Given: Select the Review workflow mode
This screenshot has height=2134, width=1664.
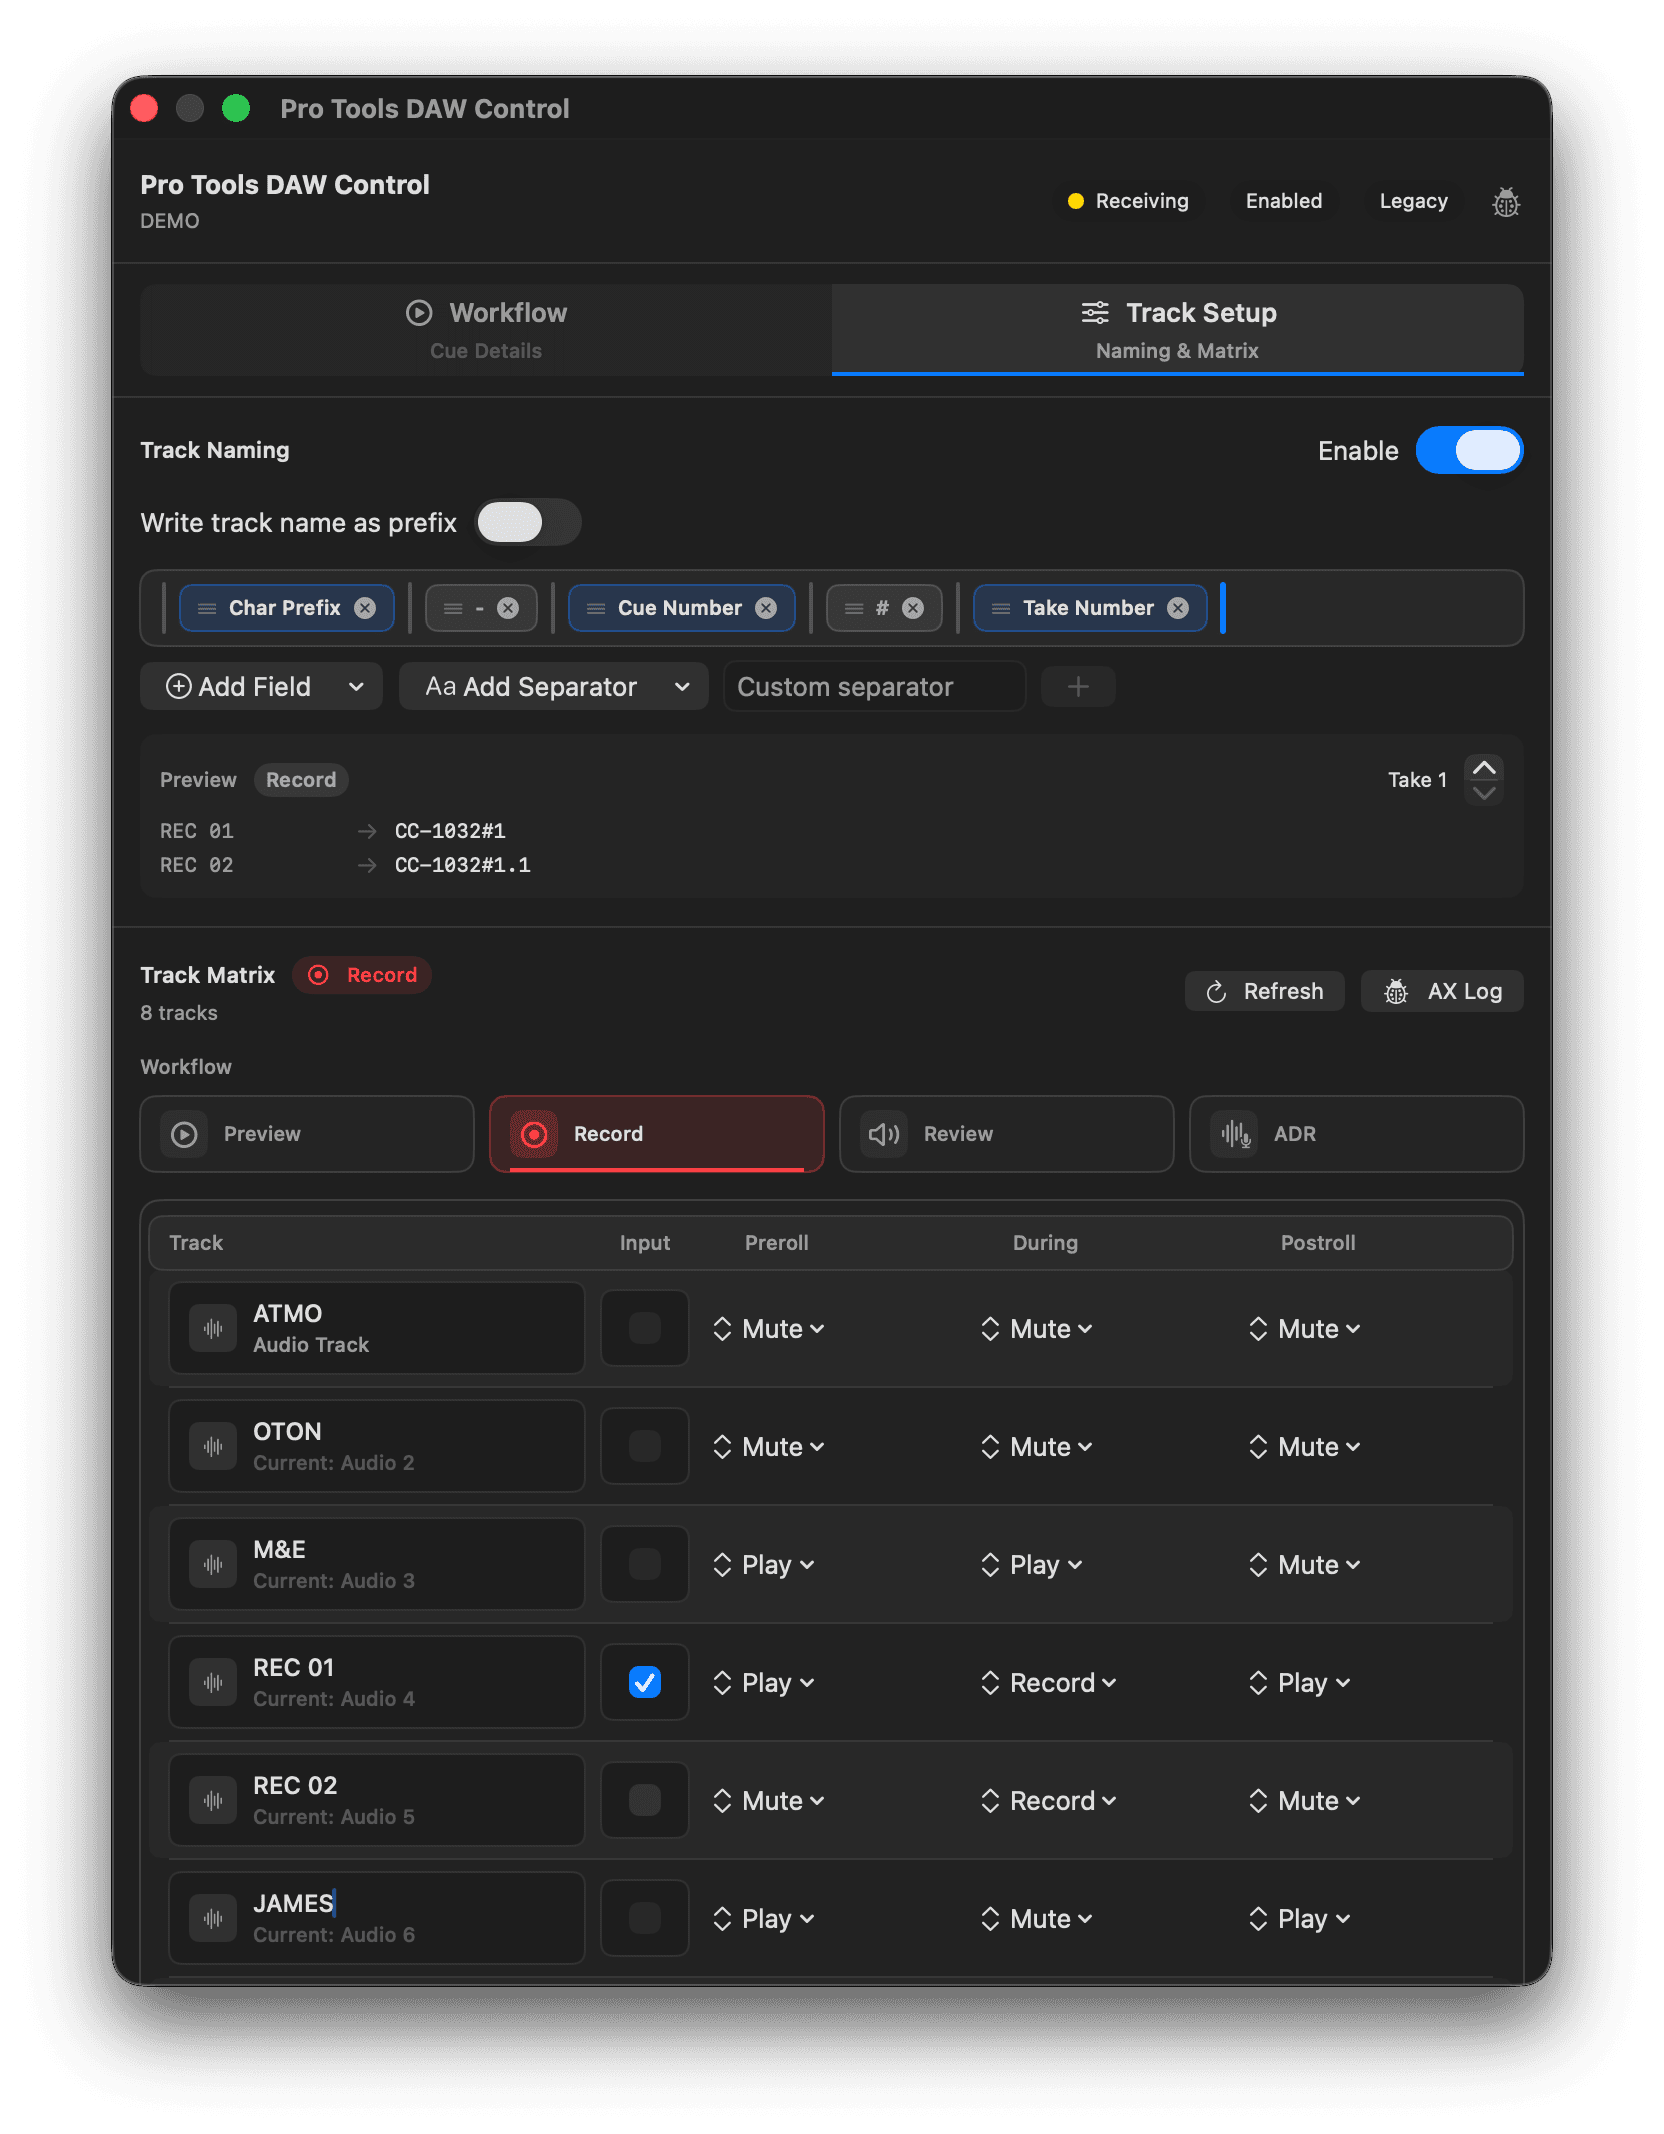Looking at the screenshot, I should coord(1007,1134).
